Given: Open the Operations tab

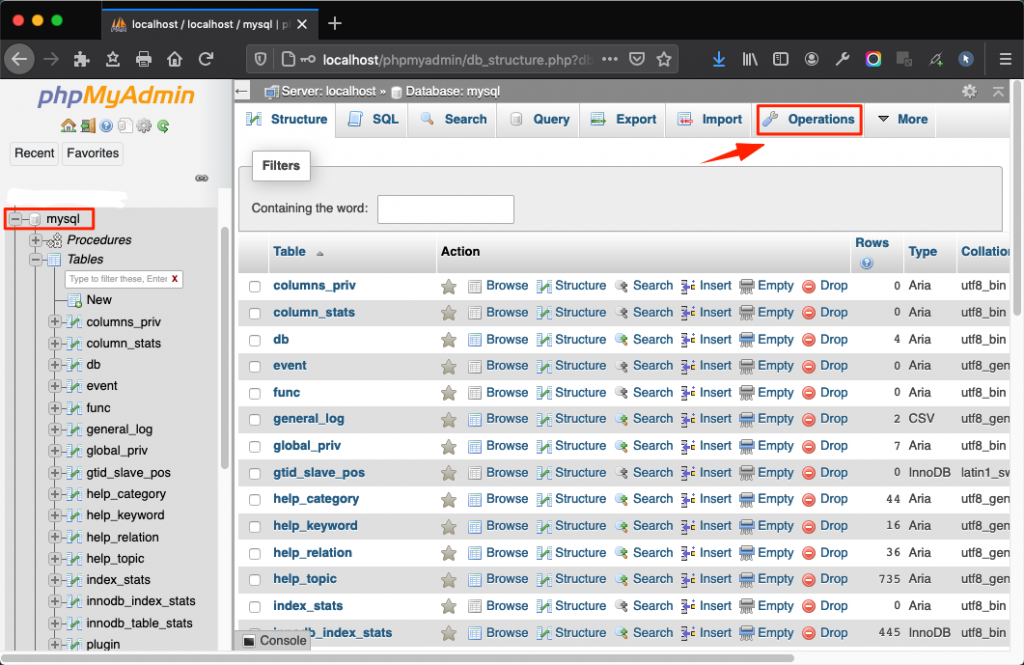Looking at the screenshot, I should (809, 120).
